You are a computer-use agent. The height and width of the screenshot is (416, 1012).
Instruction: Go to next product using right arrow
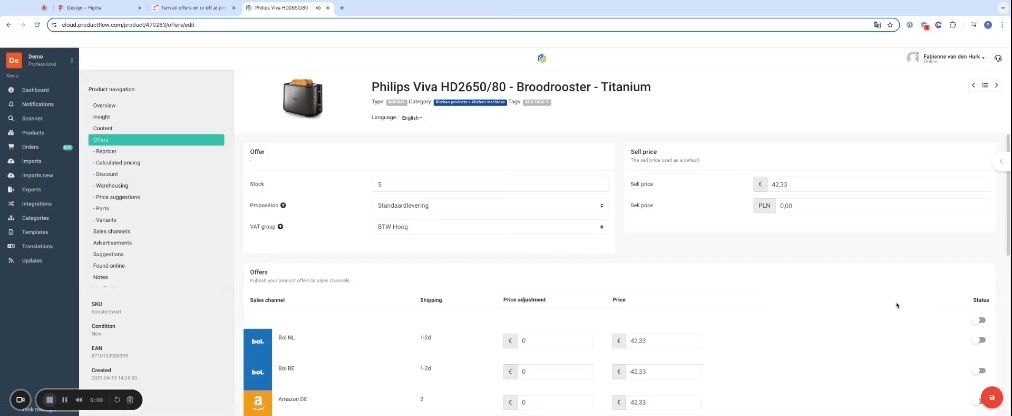(x=996, y=85)
